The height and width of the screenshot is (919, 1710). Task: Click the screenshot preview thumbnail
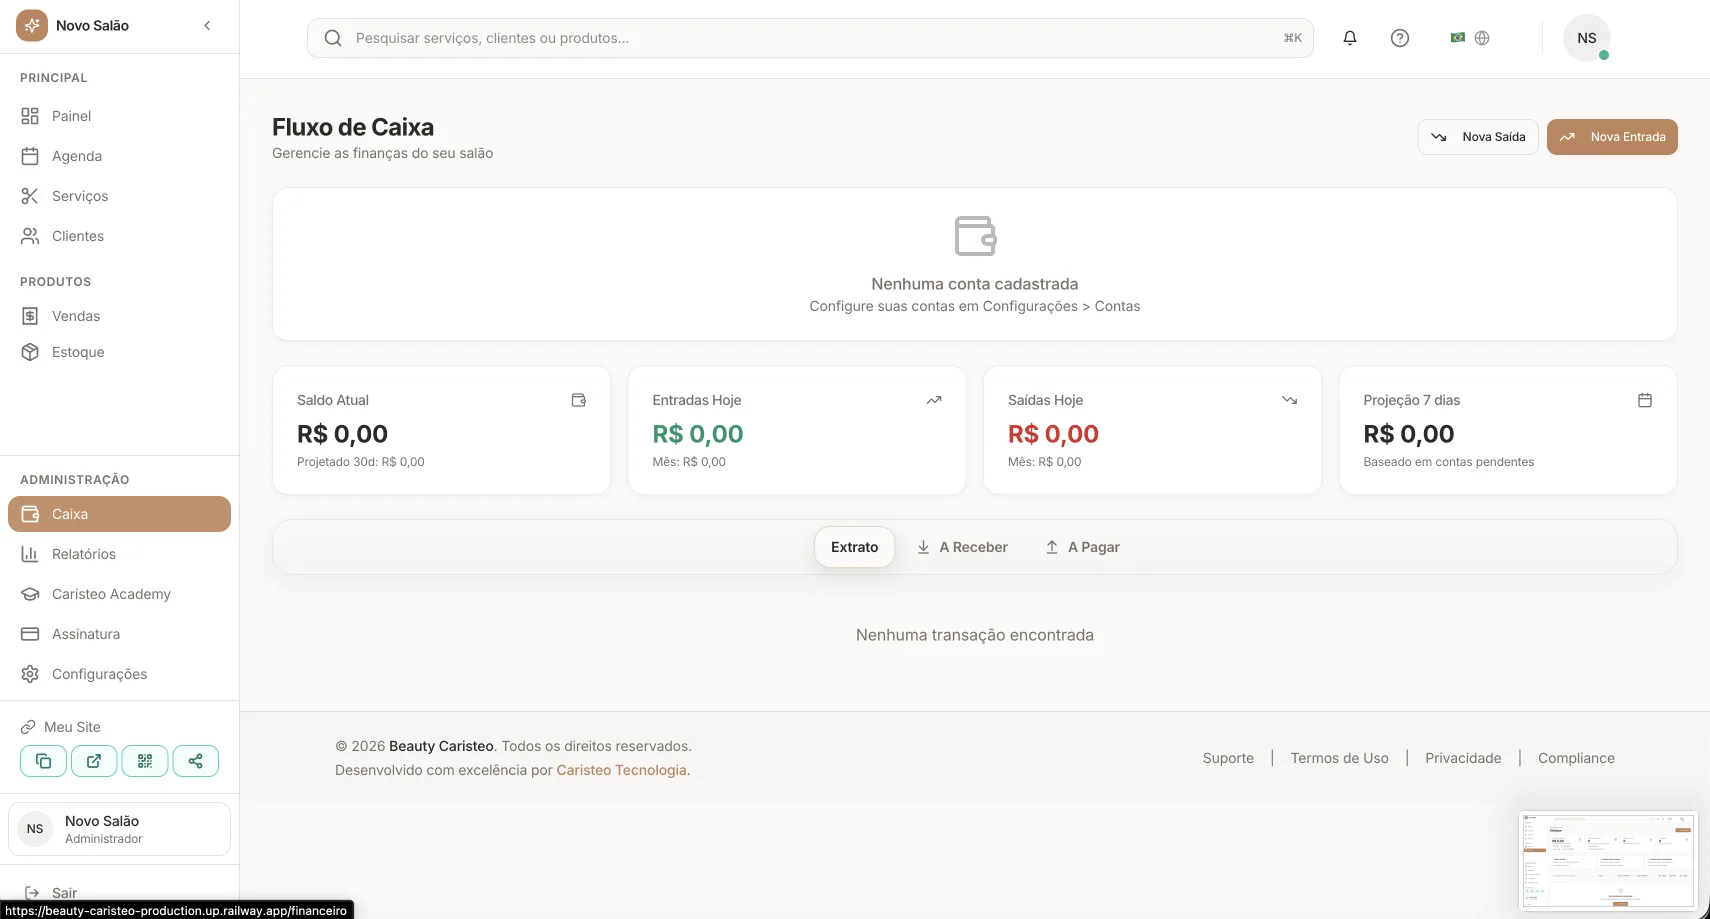pos(1608,860)
